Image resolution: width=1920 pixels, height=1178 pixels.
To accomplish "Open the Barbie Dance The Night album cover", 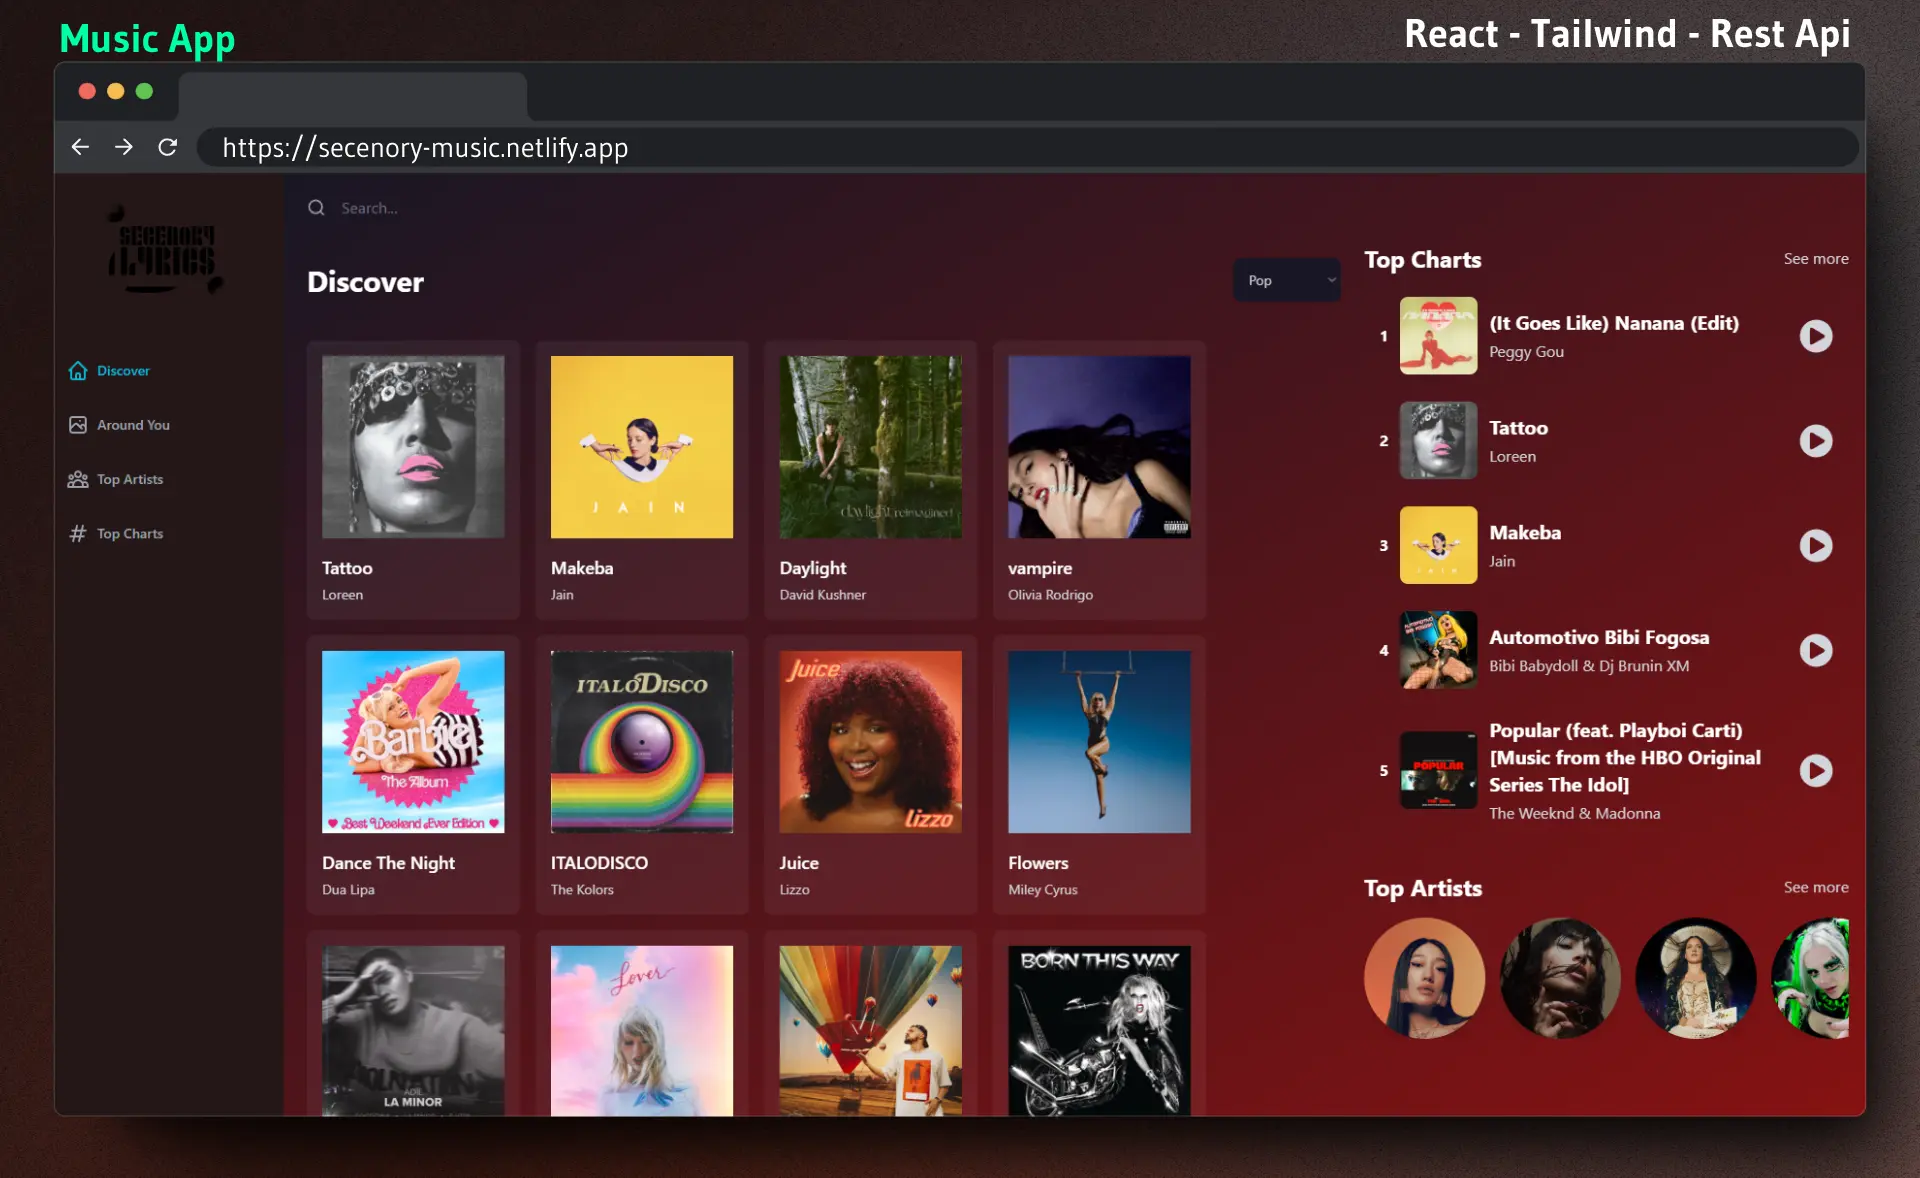I will click(x=413, y=742).
